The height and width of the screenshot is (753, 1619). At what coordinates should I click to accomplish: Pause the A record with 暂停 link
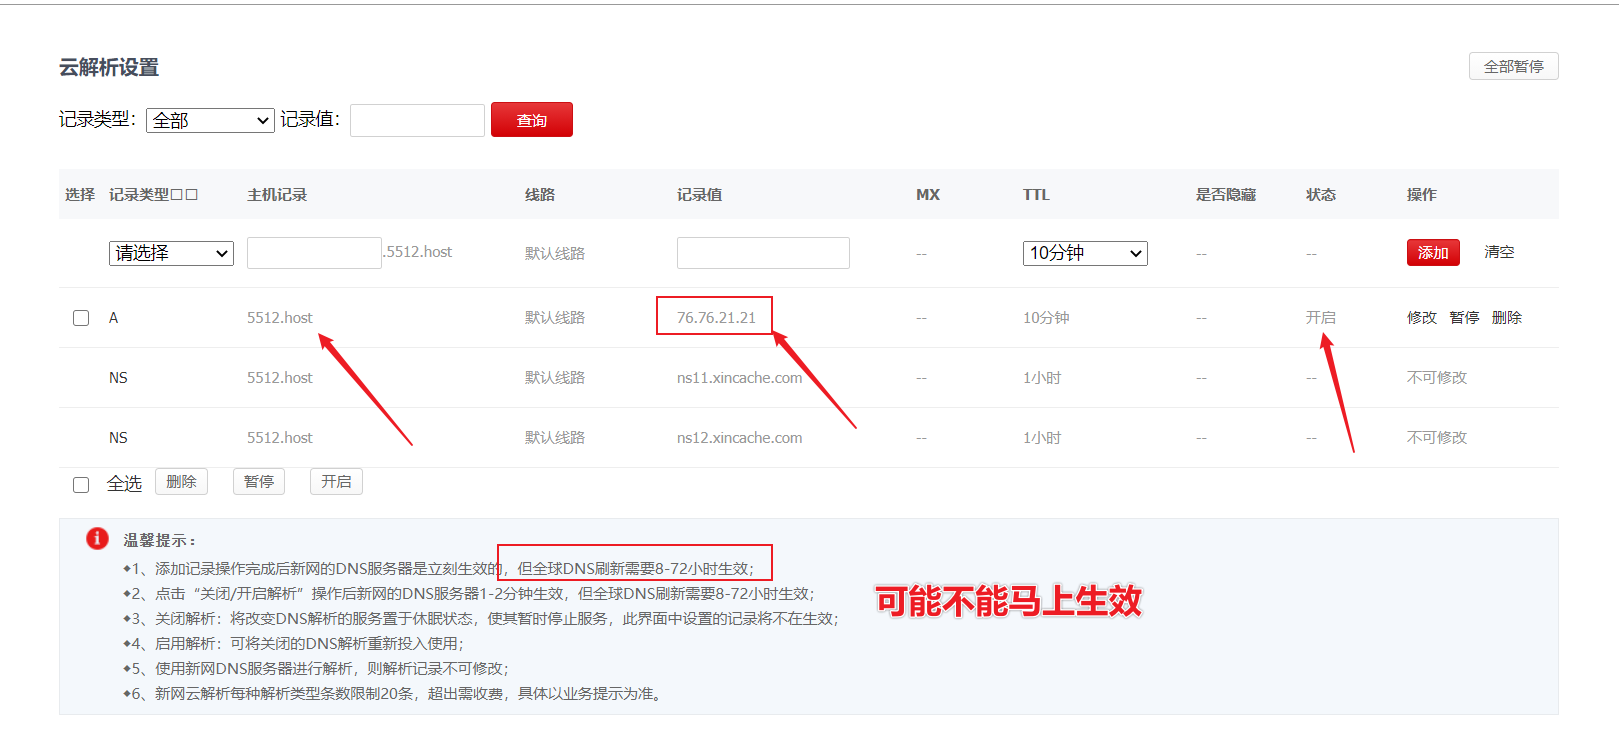tap(1464, 318)
